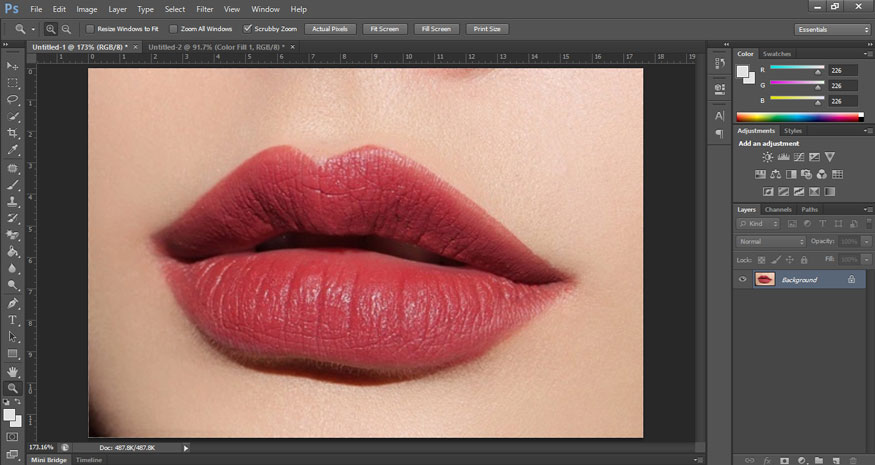
Task: Select the Lasso tool
Action: [13, 100]
